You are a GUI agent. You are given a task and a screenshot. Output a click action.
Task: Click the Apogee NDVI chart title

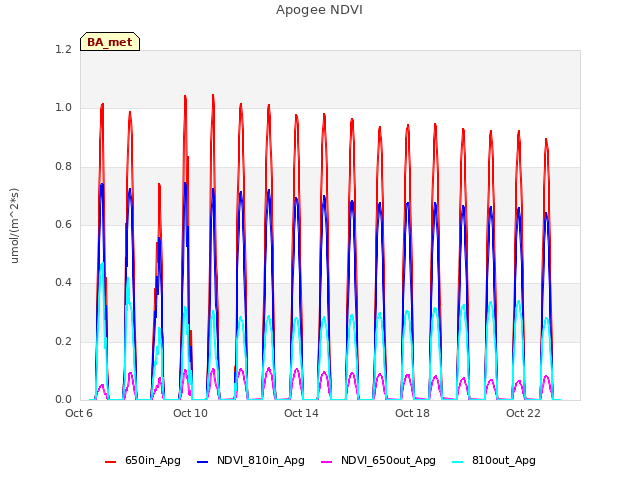point(319,10)
